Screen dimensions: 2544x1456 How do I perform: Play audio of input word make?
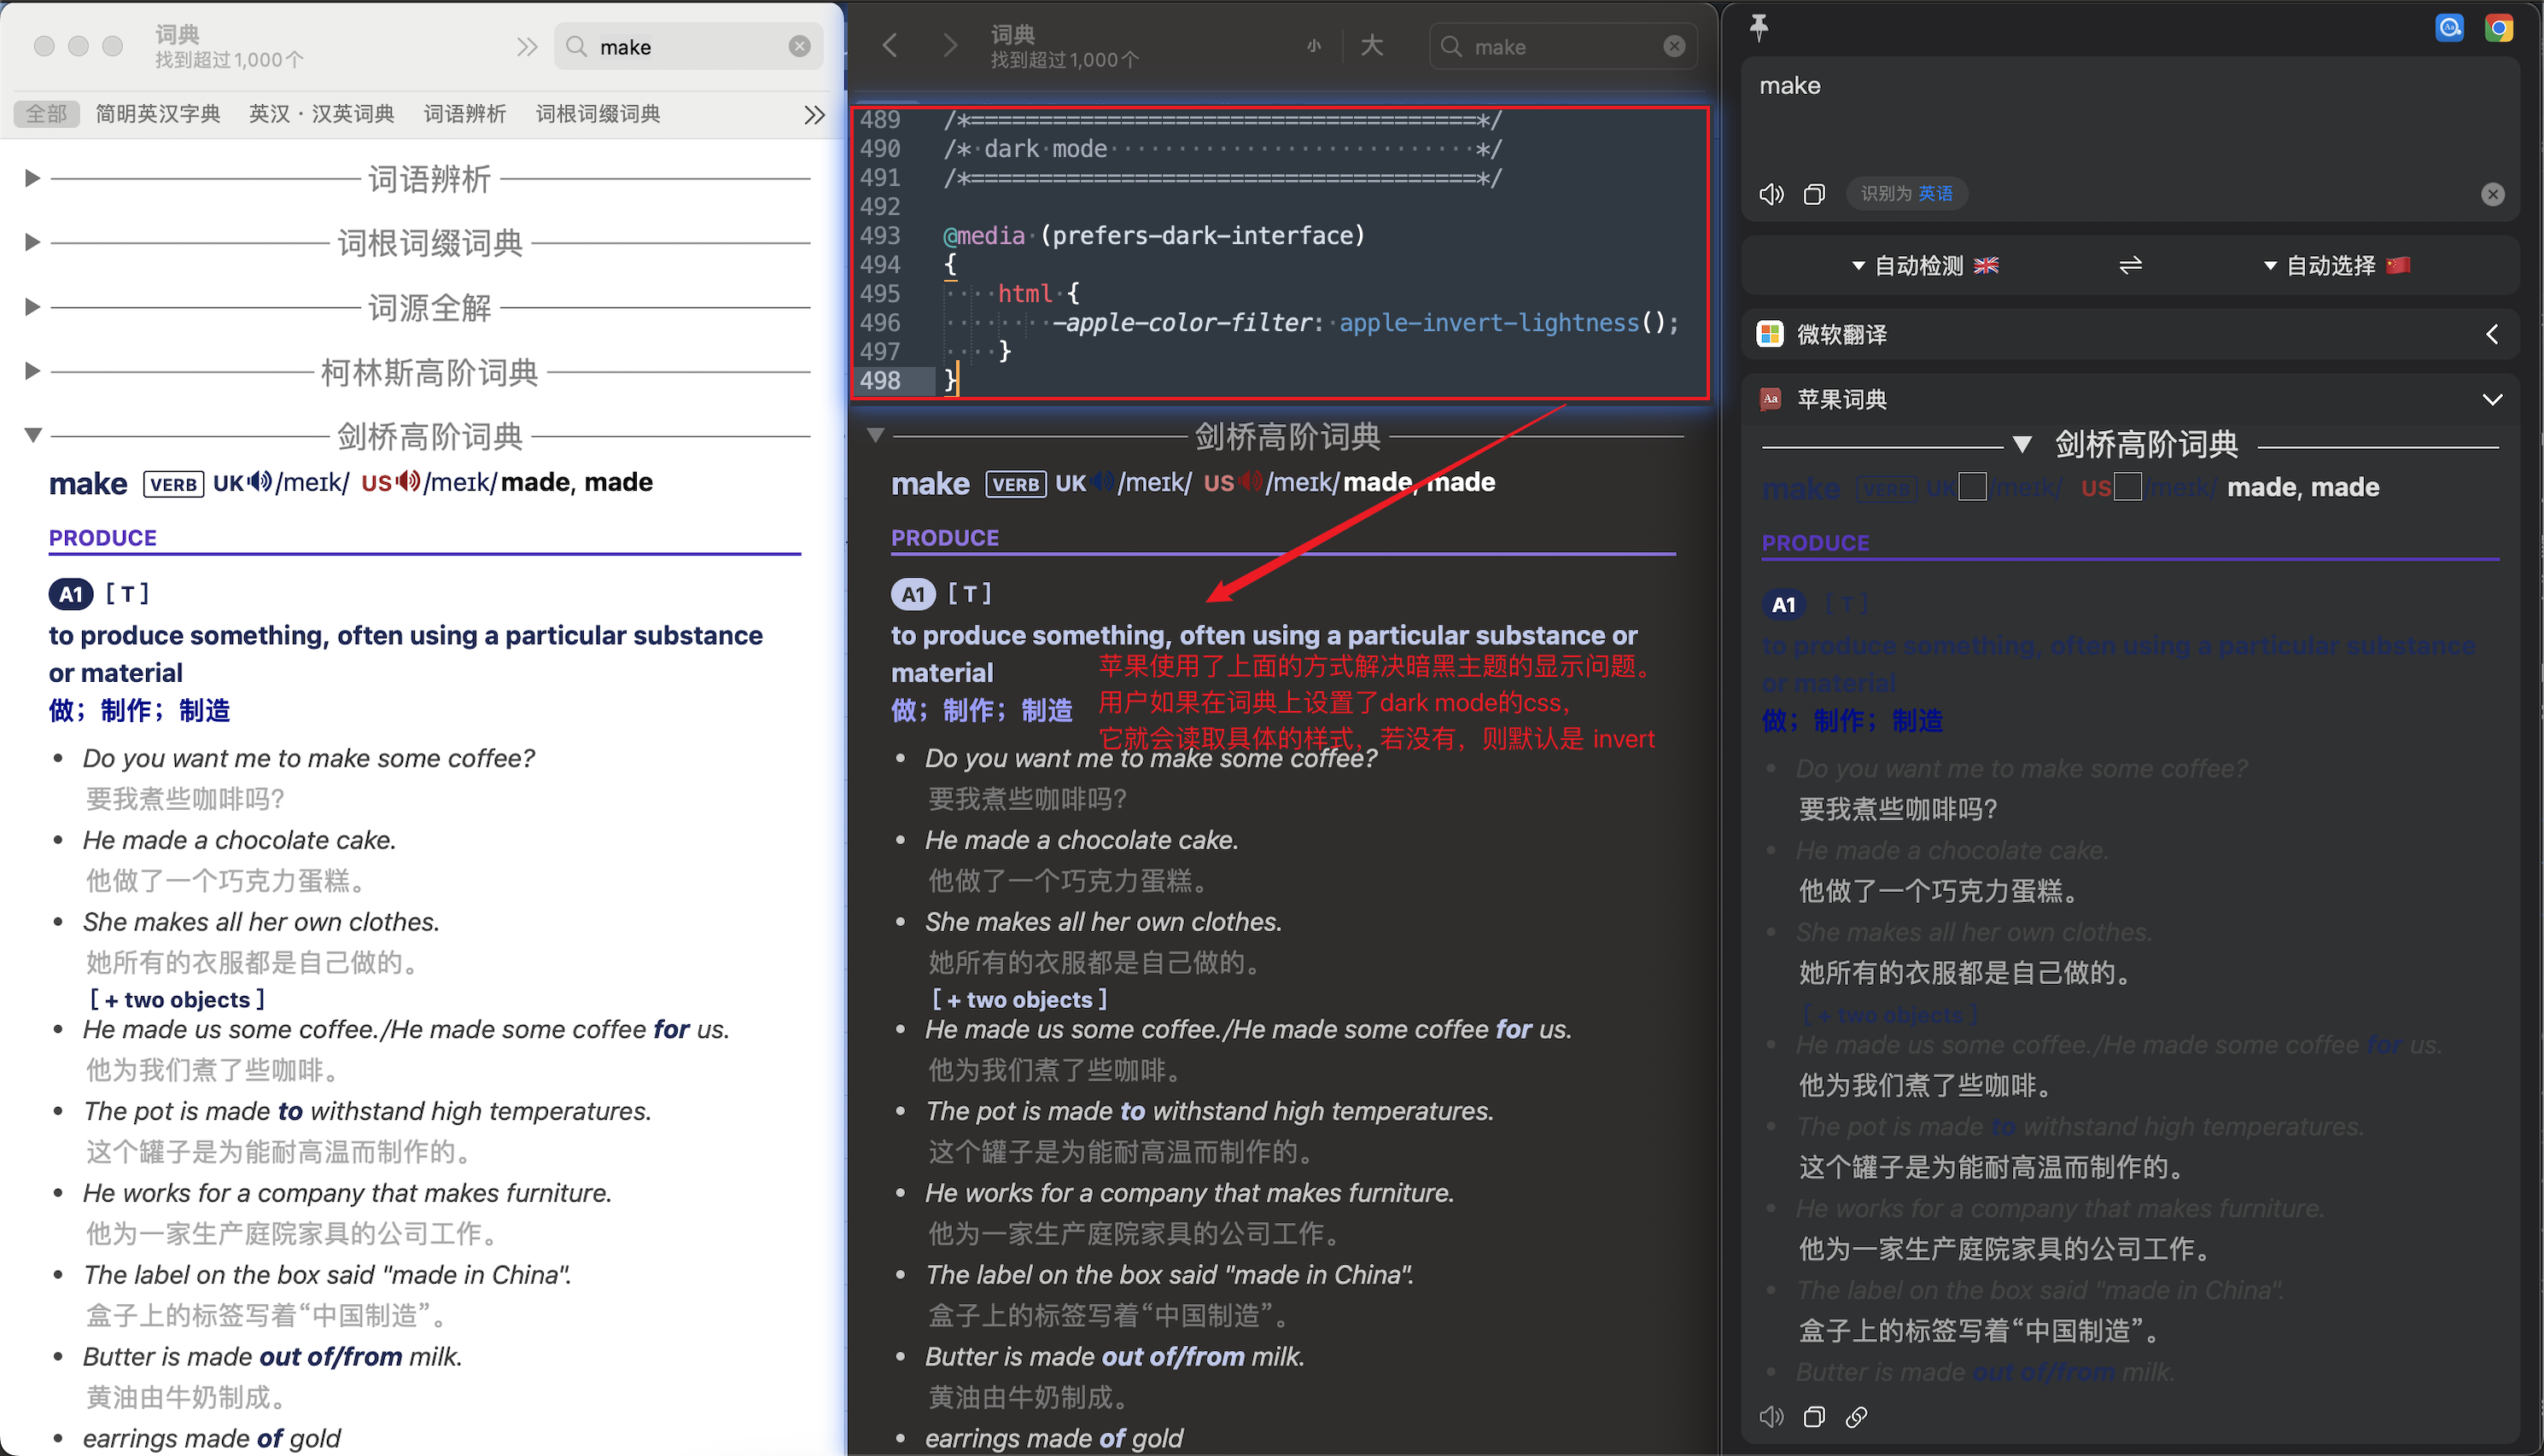point(1771,194)
